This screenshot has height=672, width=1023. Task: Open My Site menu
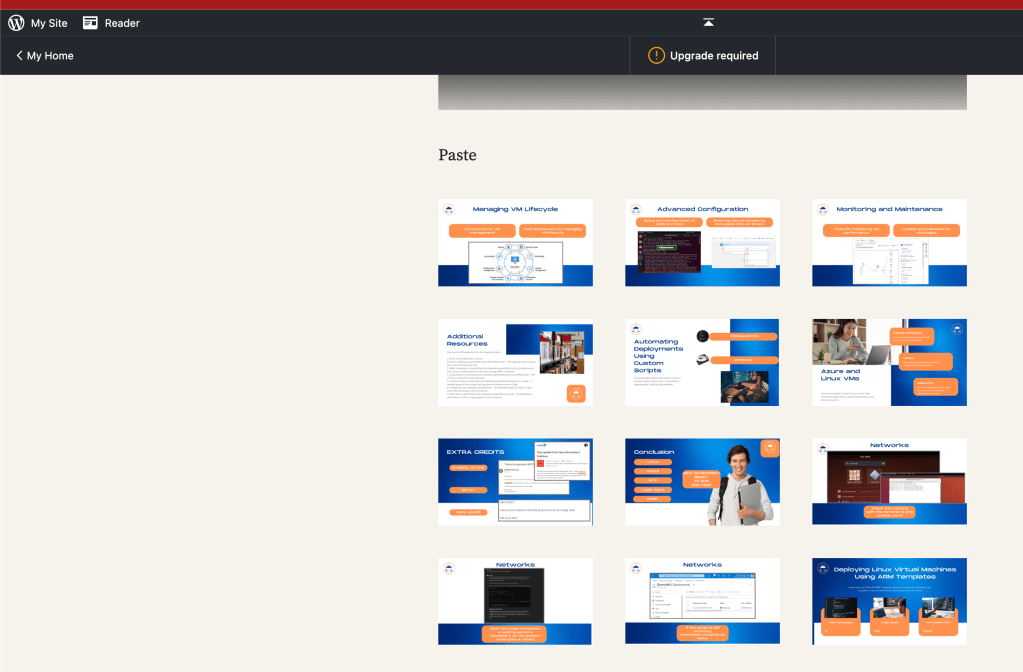[38, 23]
